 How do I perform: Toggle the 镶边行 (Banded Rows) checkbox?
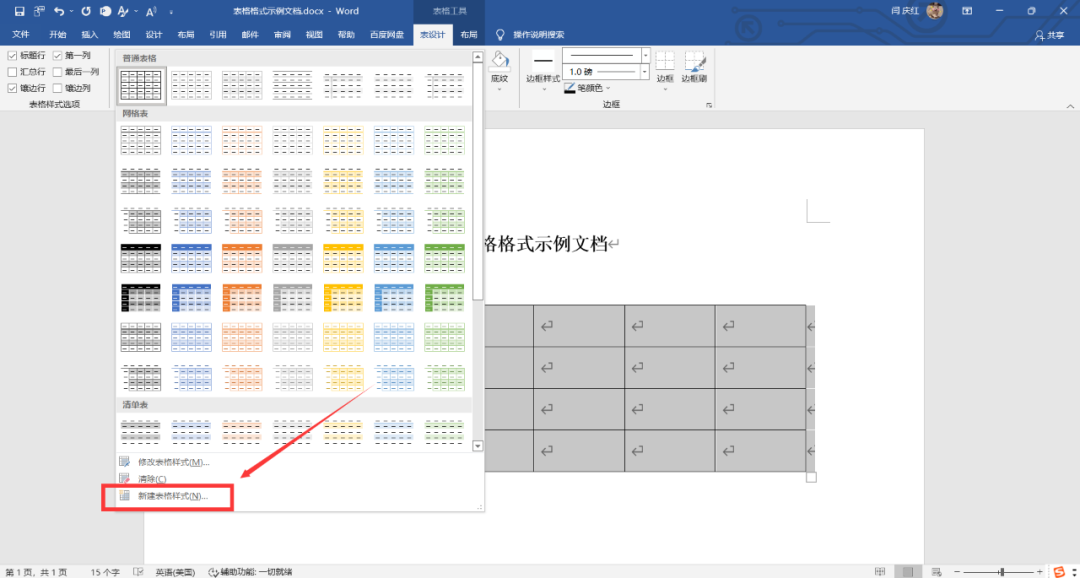coord(12,88)
